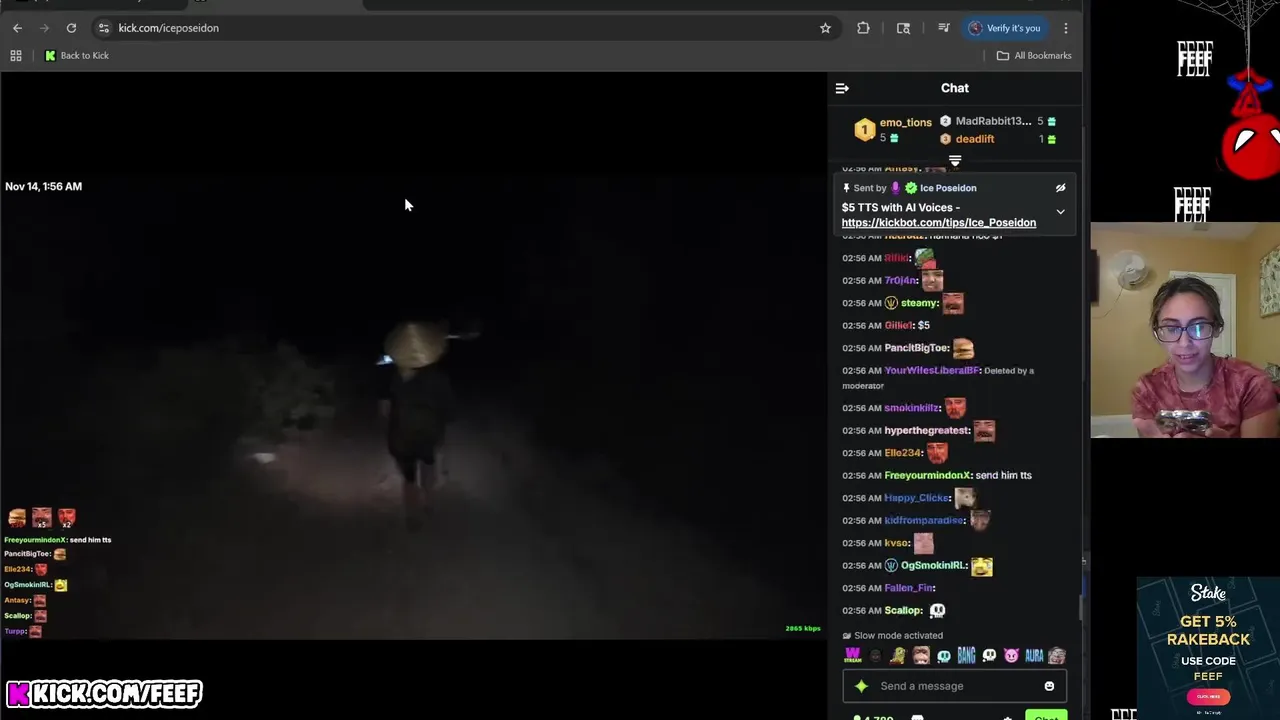Click the Slow mode activated notice
Image resolution: width=1280 pixels, height=720 pixels.
pos(892,635)
